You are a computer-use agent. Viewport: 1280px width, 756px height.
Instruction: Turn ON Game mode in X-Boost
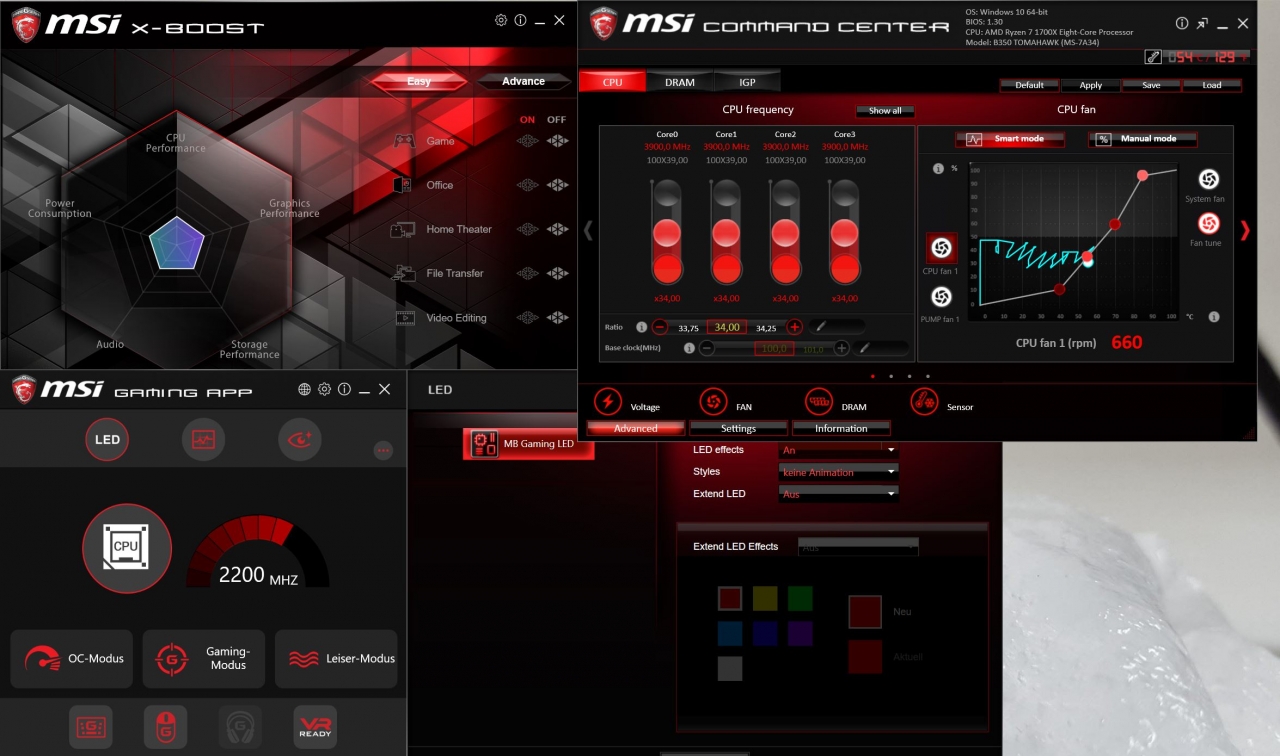point(527,141)
